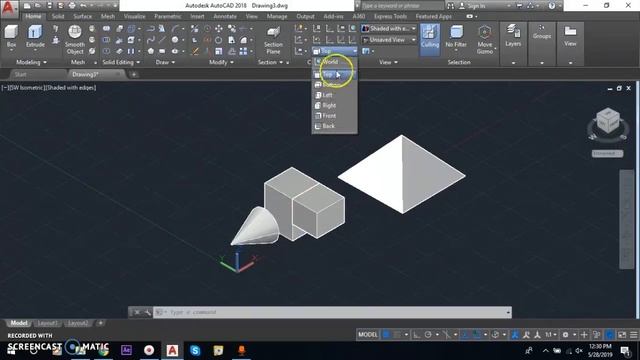Toggle hardware acceleration in status bar
This screenshot has height=360, width=640.
(x=609, y=335)
